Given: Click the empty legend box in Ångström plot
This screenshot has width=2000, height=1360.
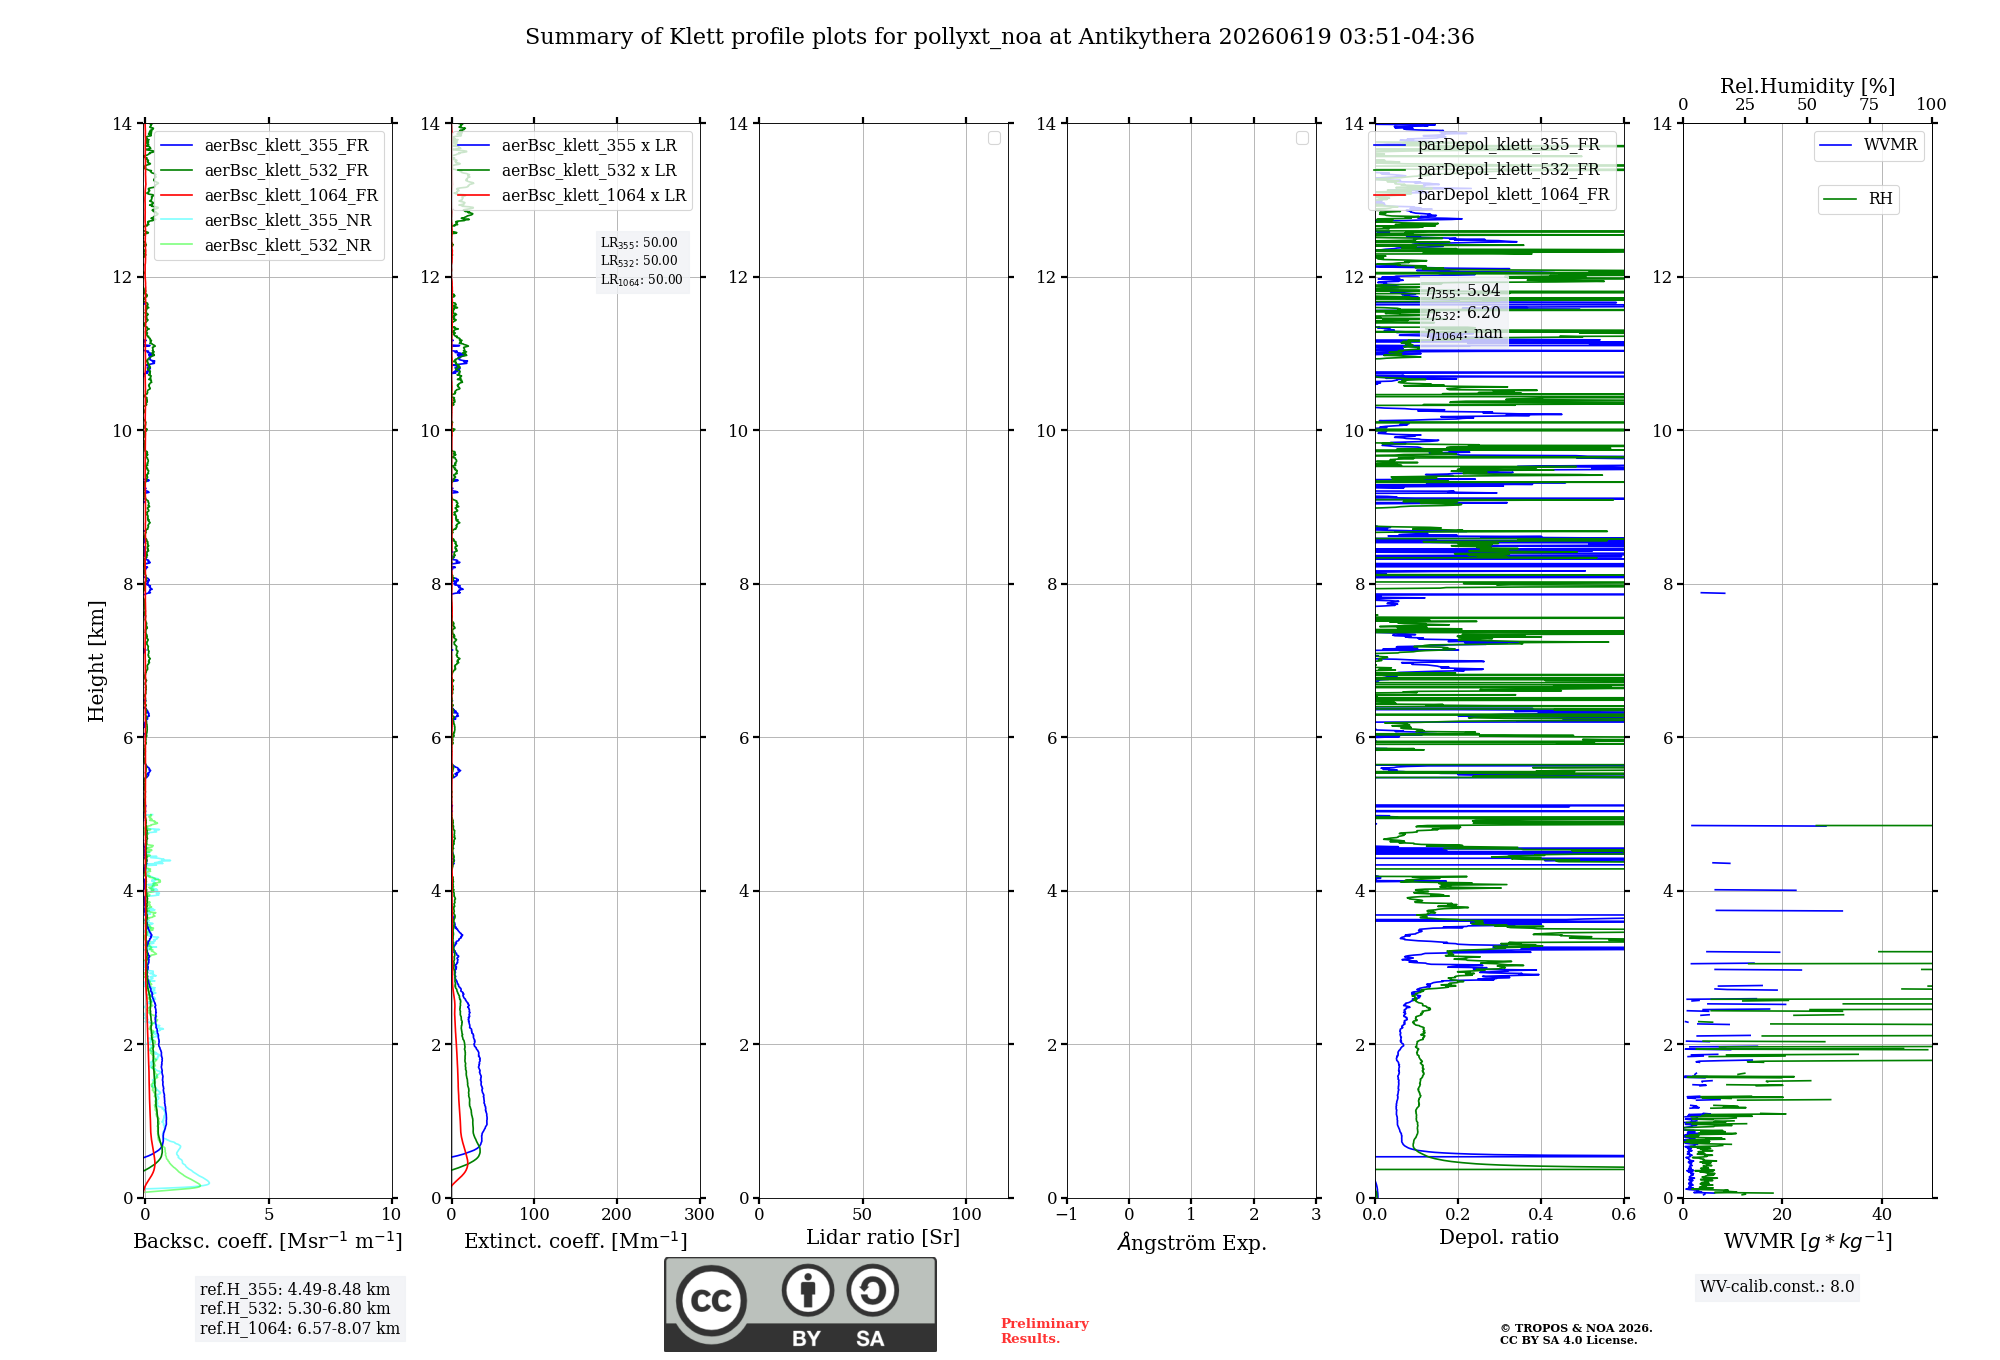Looking at the screenshot, I should pos(1302,138).
